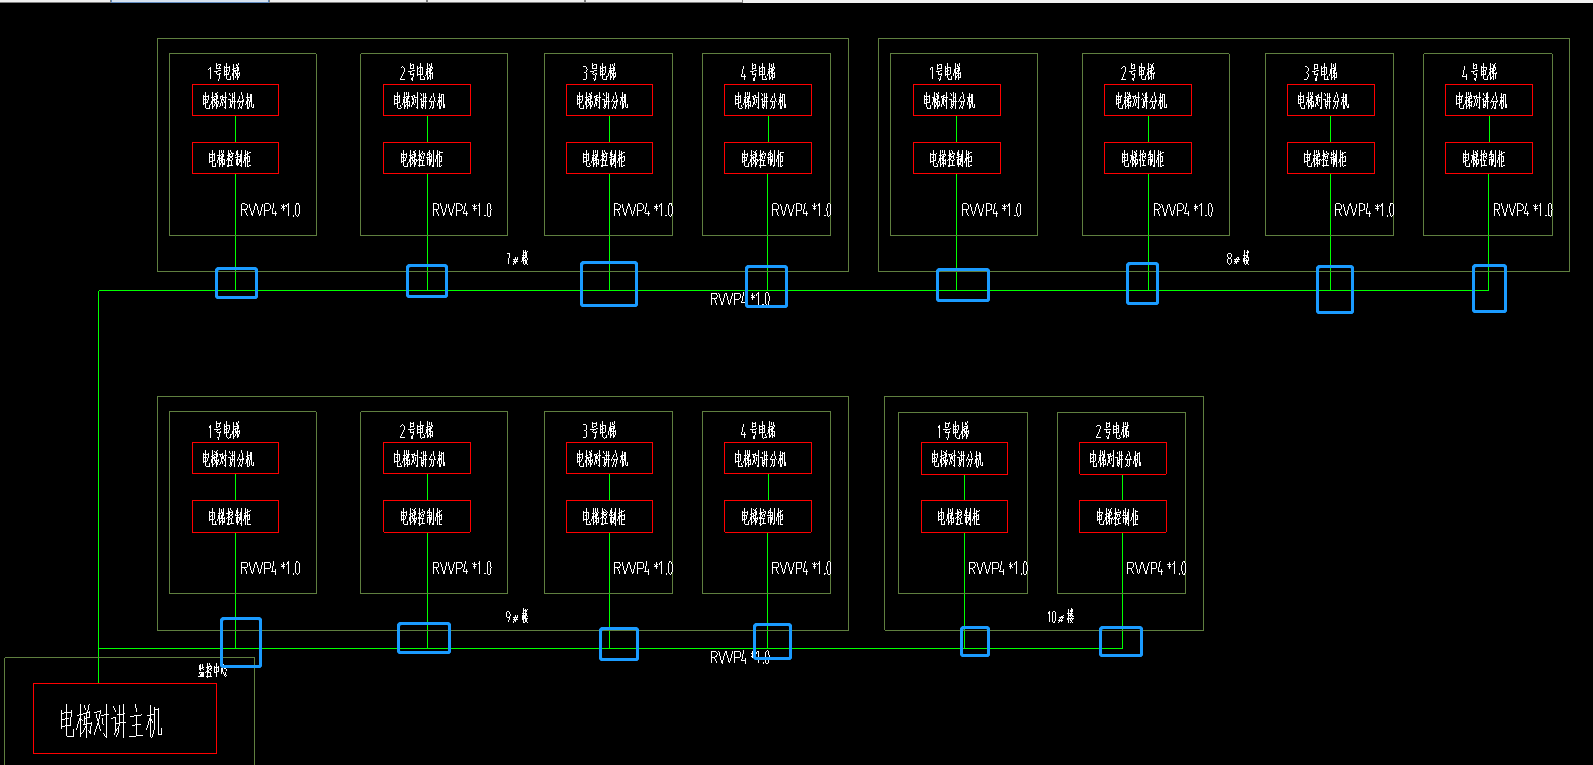Select 7#楼 elevator 4 电梯控制柜 box
The height and width of the screenshot is (765, 1593).
[x=768, y=158]
